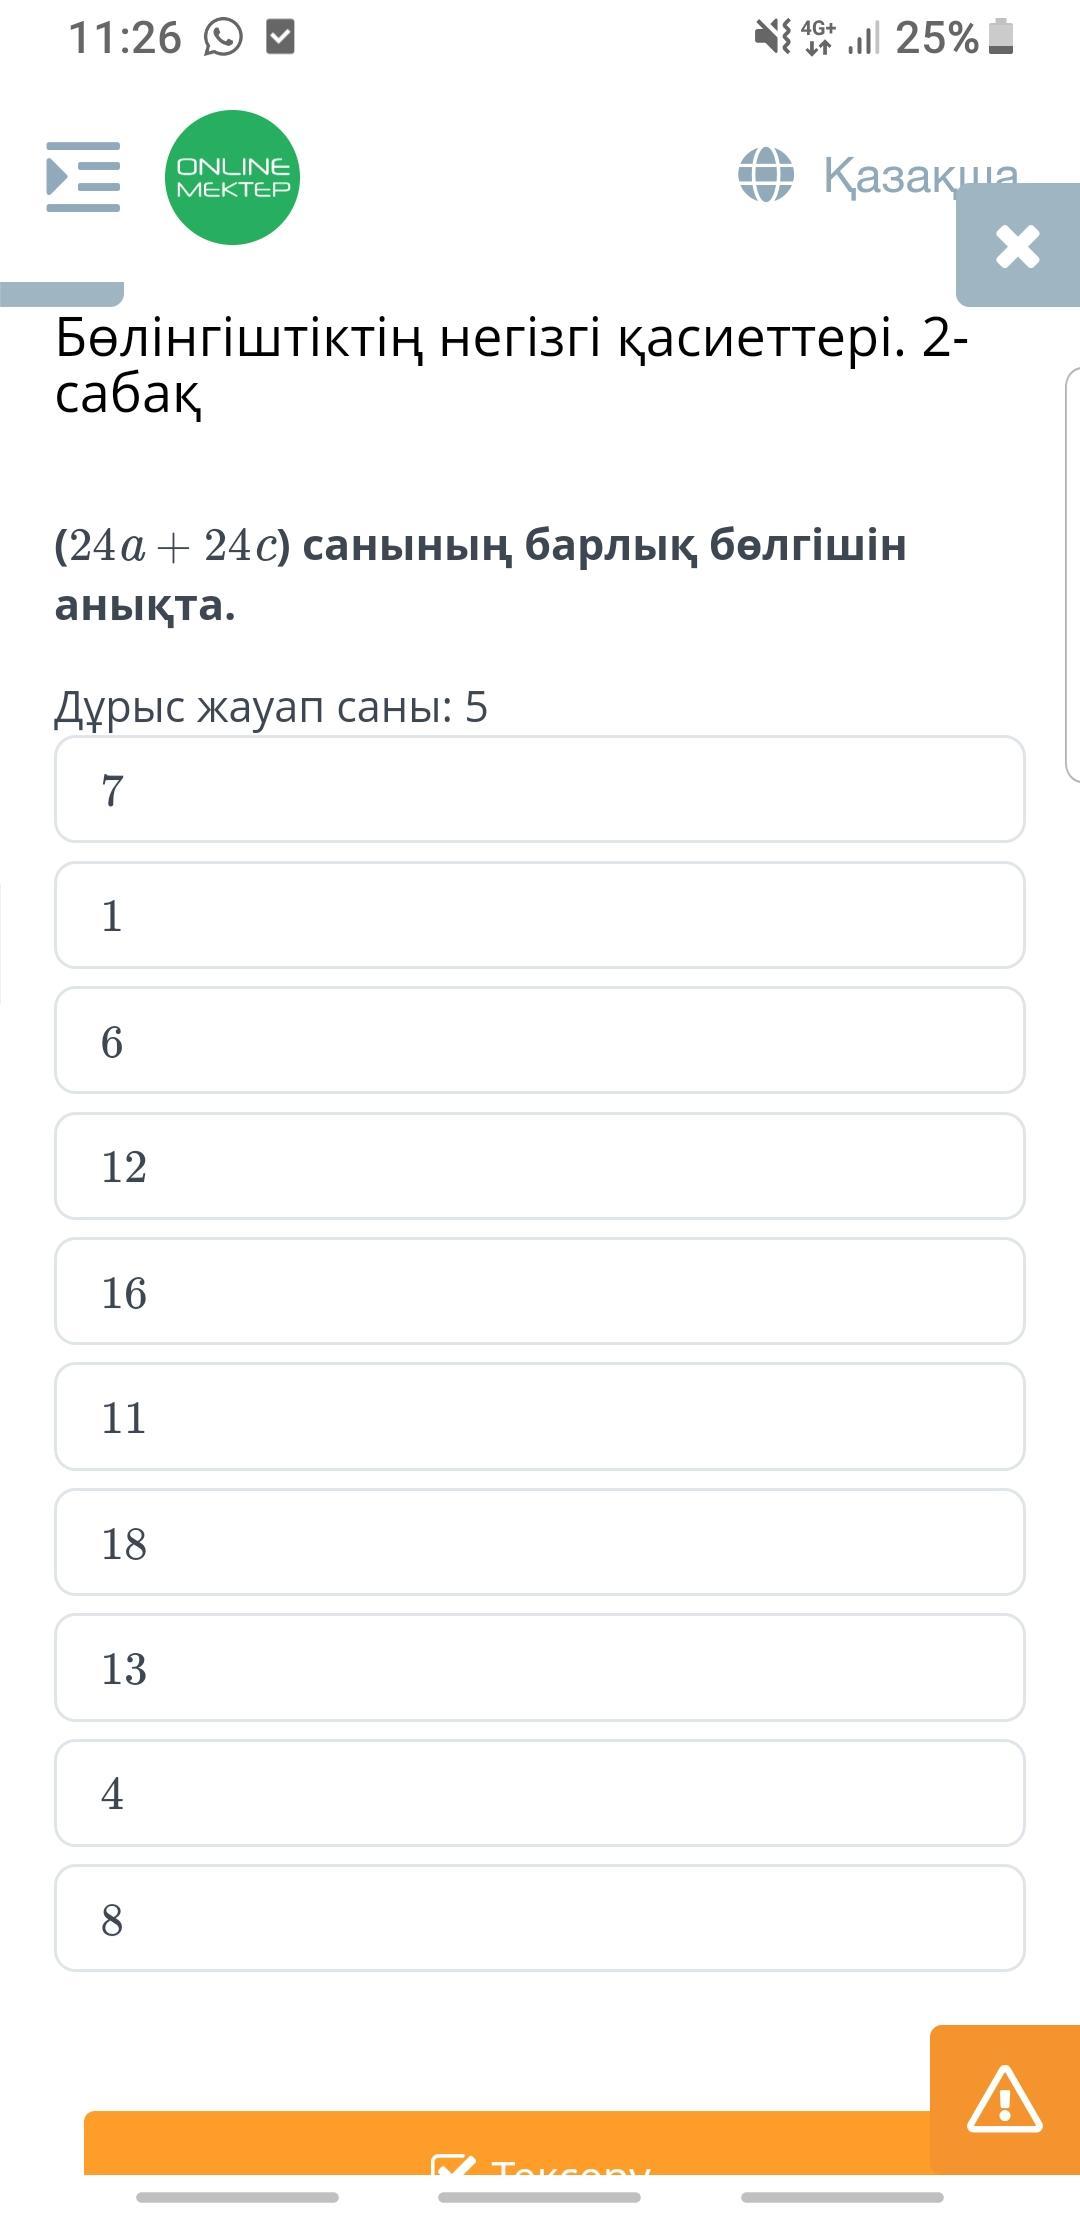
Task: Open the sidebar menu icon
Action: [x=83, y=177]
